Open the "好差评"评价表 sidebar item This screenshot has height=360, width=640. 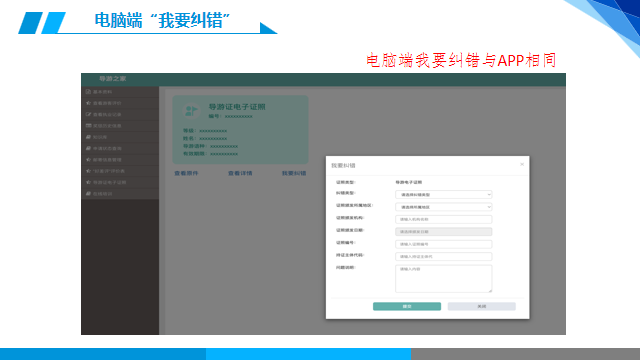(120, 171)
